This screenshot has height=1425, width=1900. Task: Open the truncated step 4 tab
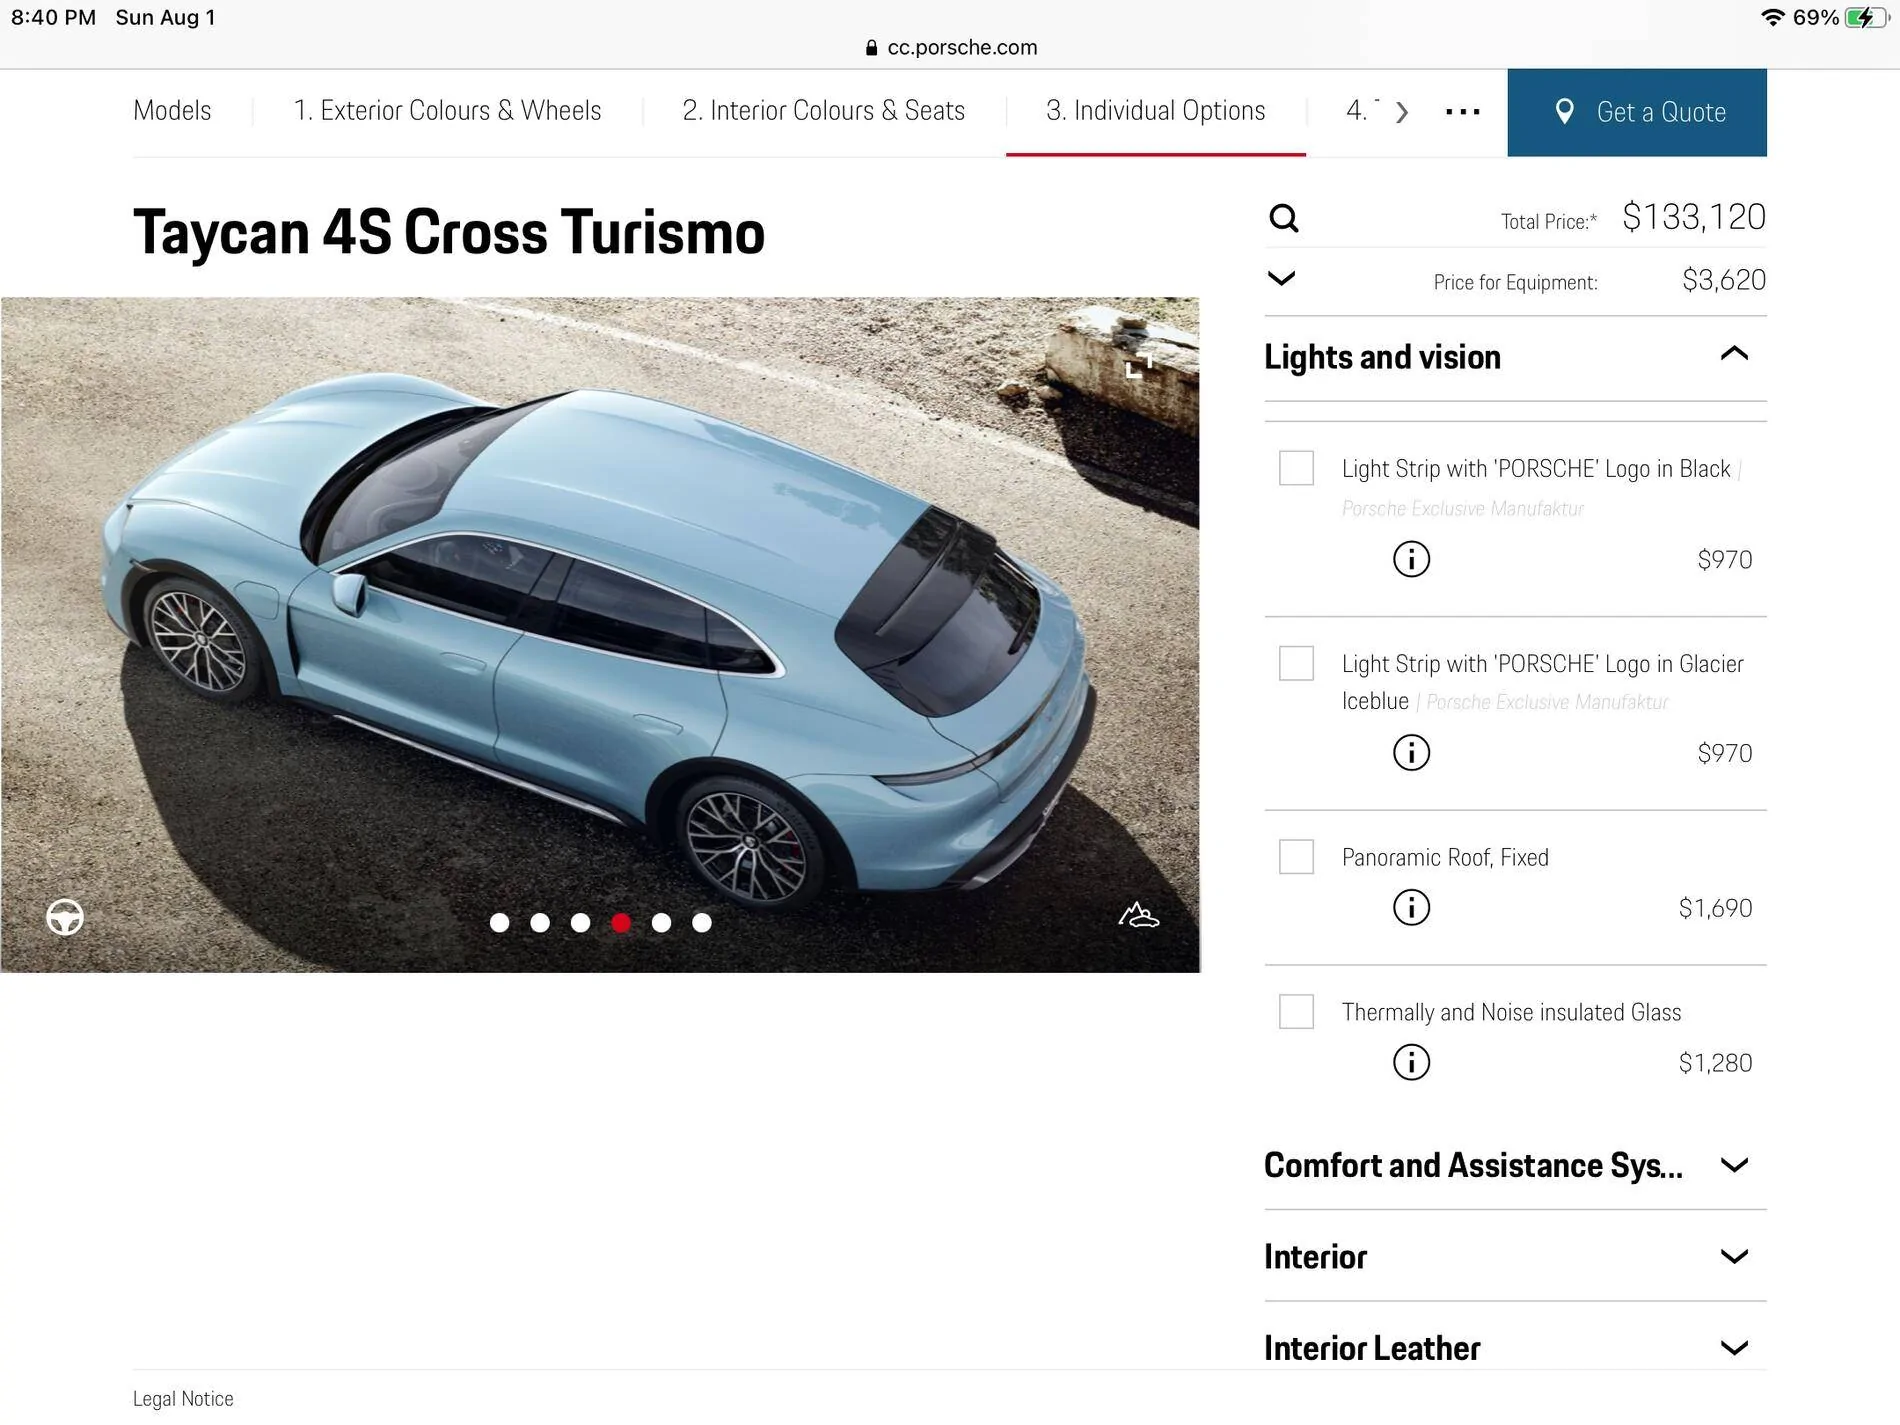(1362, 110)
